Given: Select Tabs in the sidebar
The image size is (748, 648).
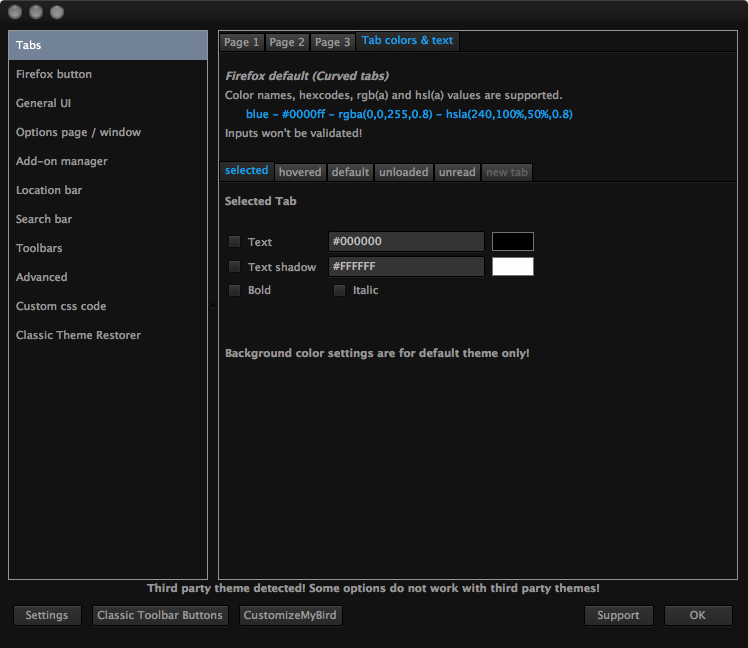Looking at the screenshot, I should click(x=108, y=45).
